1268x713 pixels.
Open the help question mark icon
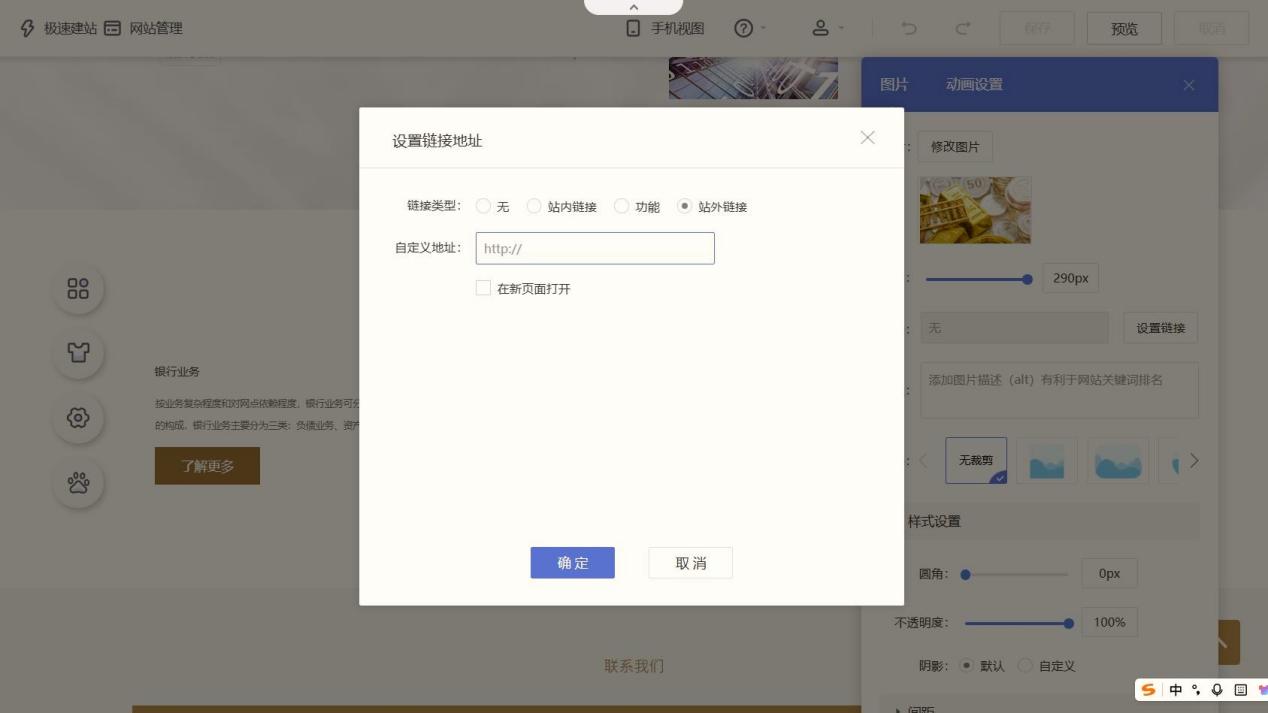(x=743, y=28)
